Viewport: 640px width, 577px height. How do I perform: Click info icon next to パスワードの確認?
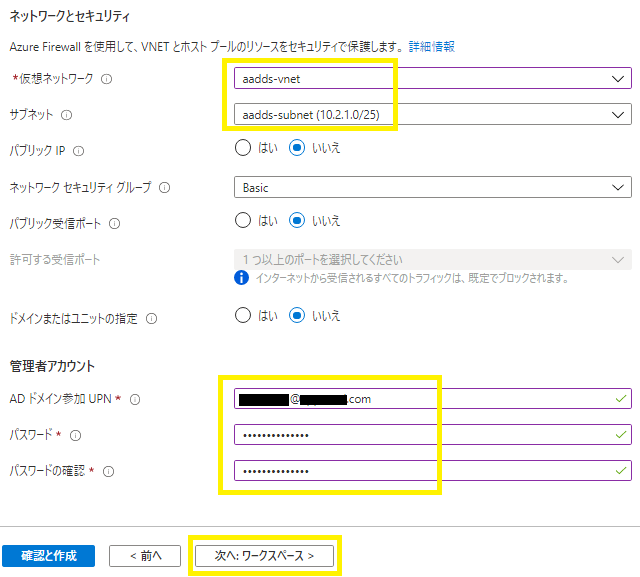tap(109, 472)
